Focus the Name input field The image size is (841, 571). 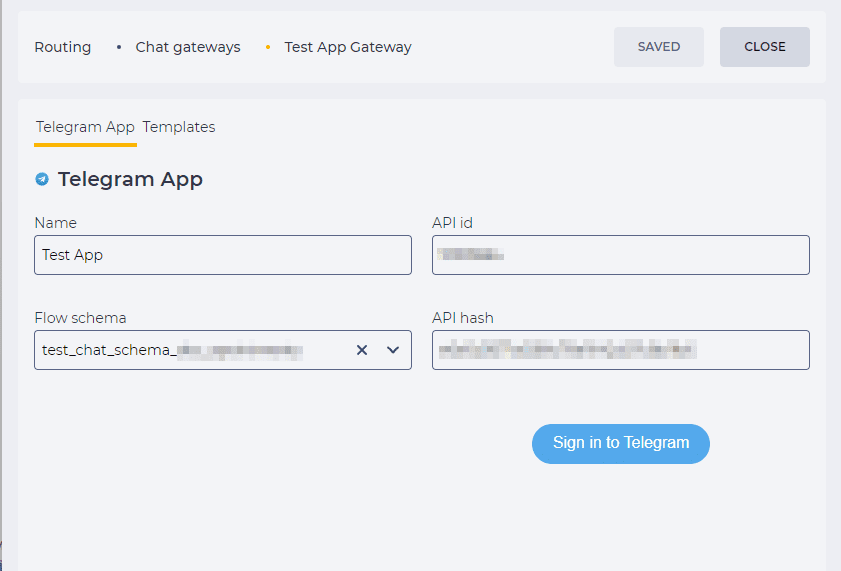click(223, 255)
